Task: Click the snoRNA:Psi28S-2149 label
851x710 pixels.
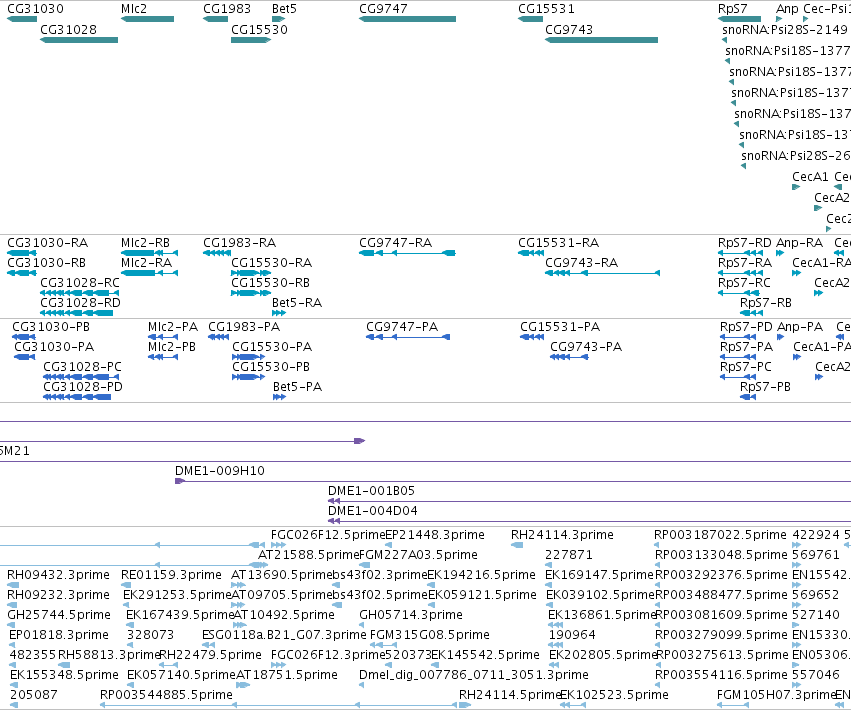Action: [785, 30]
